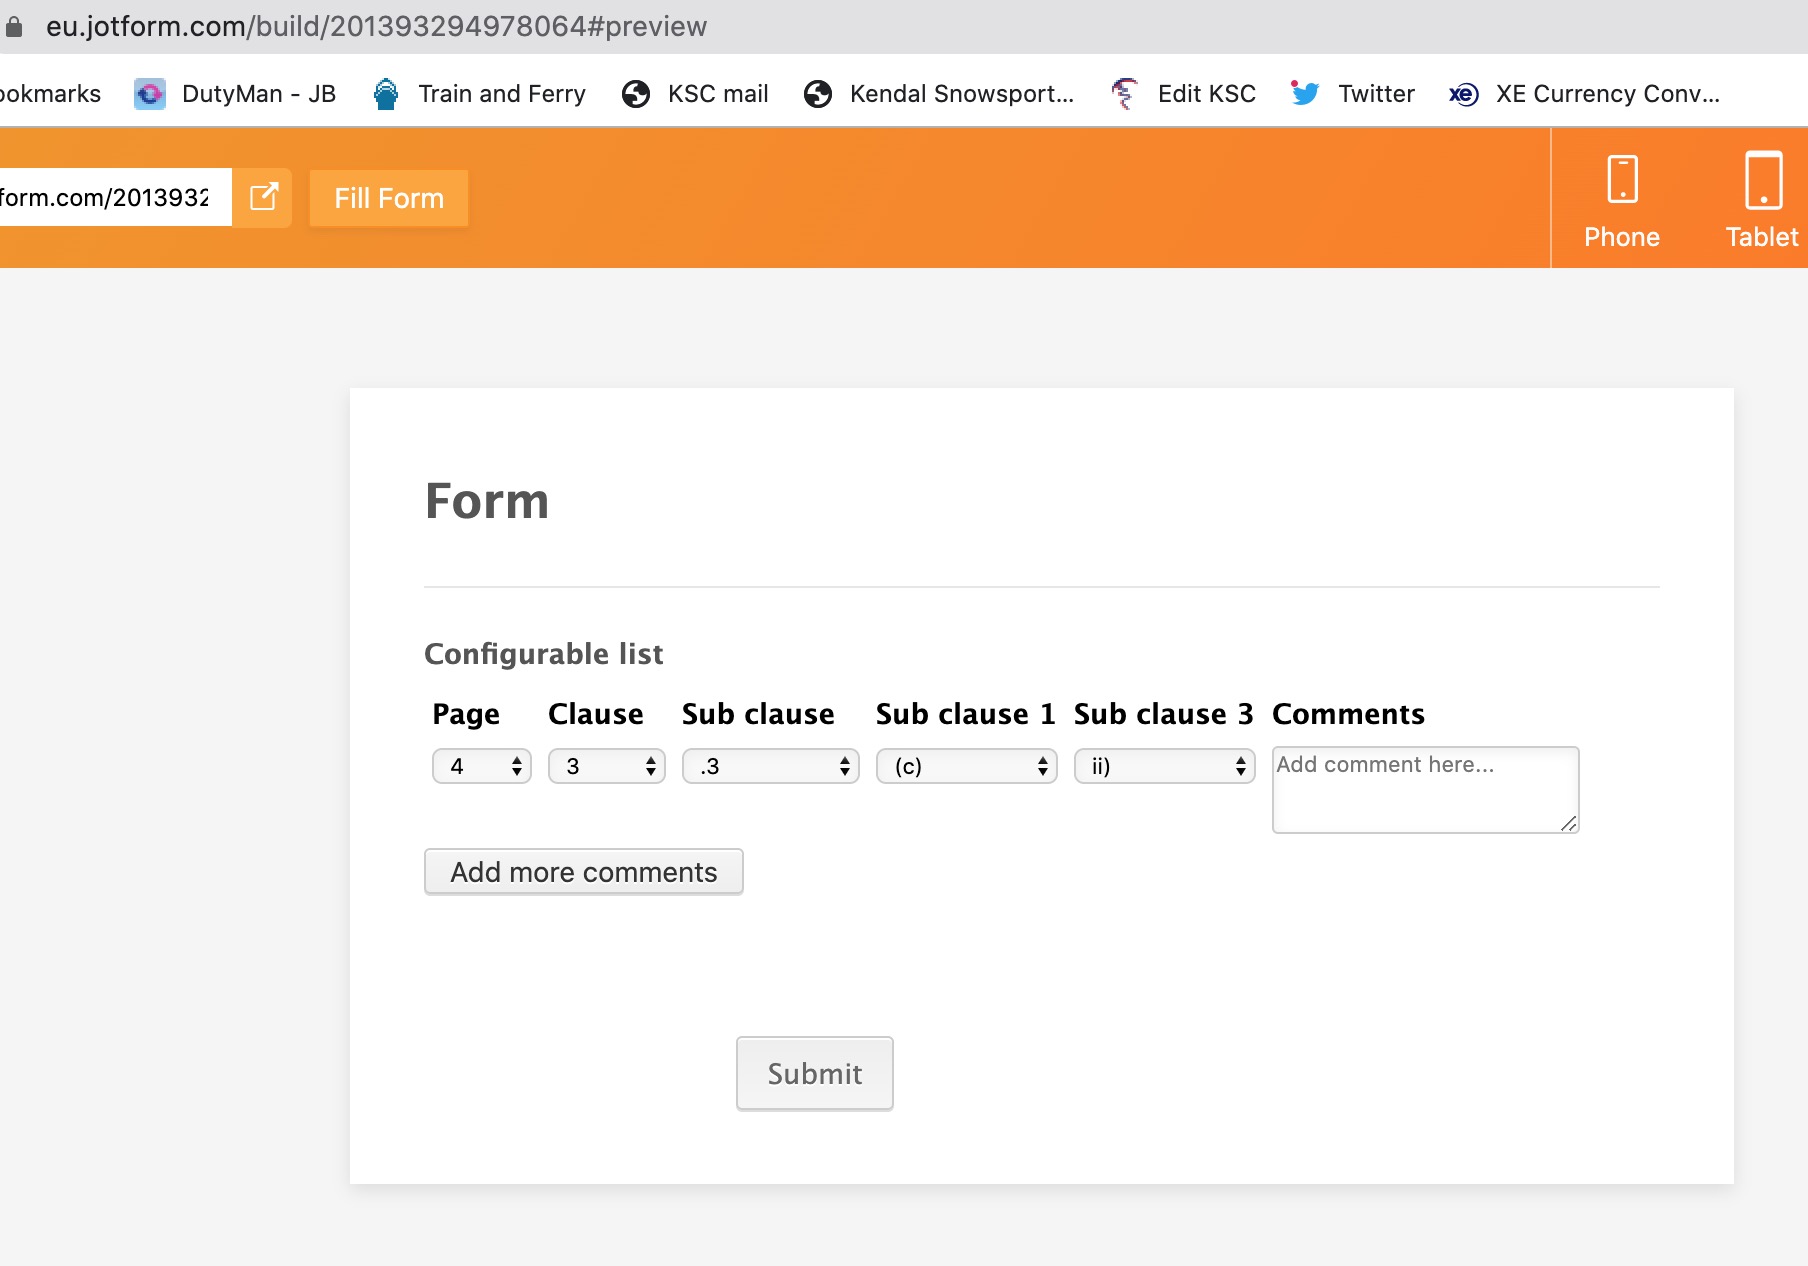Open the Clause dropdown showing 3
This screenshot has height=1266, width=1808.
click(x=606, y=766)
